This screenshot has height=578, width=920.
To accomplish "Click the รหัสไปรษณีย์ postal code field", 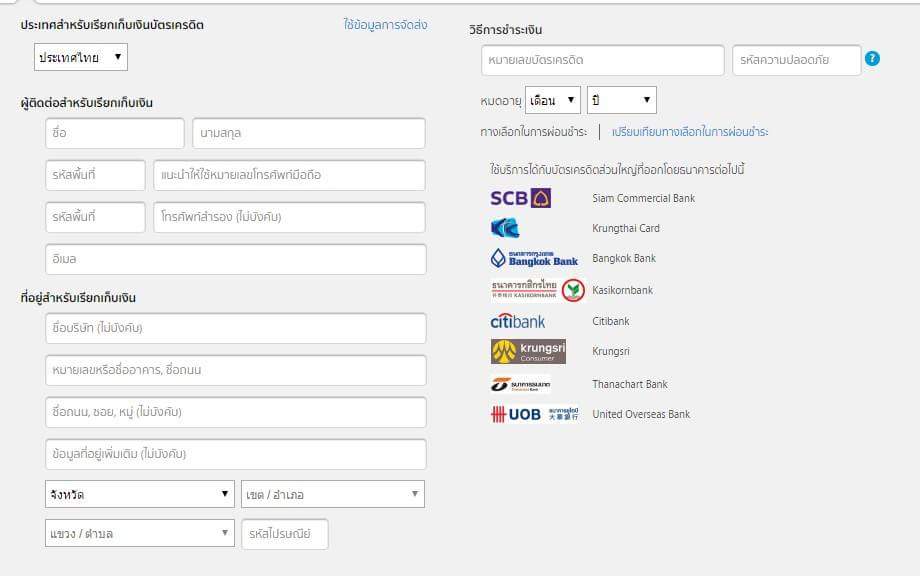I will pos(285,534).
